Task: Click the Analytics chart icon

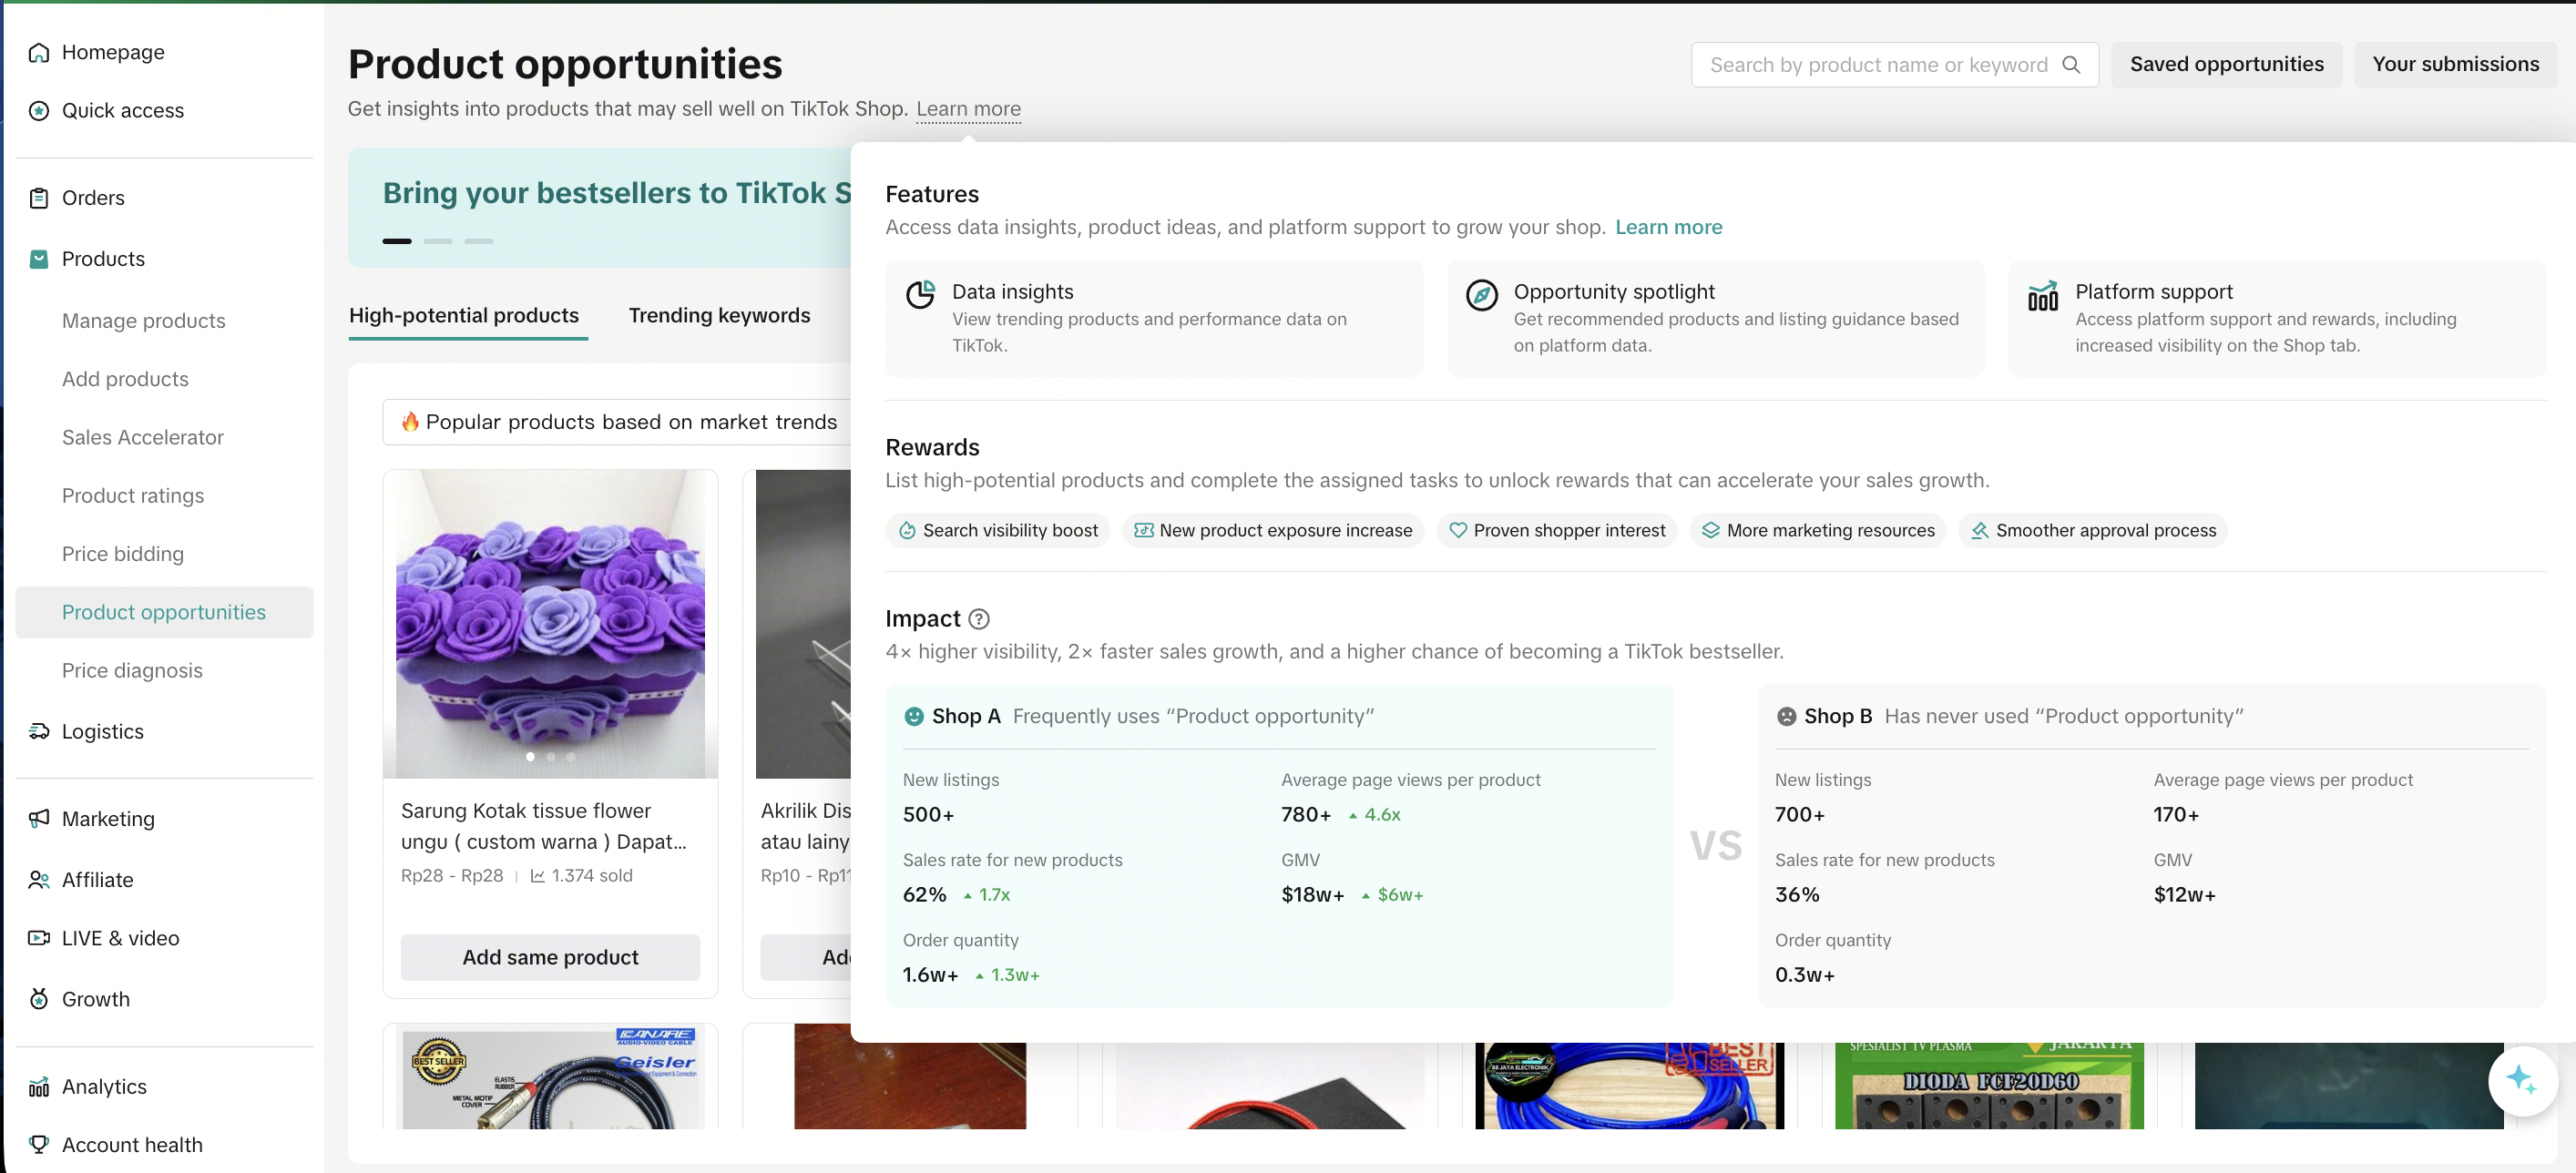Action: pyautogui.click(x=39, y=1086)
